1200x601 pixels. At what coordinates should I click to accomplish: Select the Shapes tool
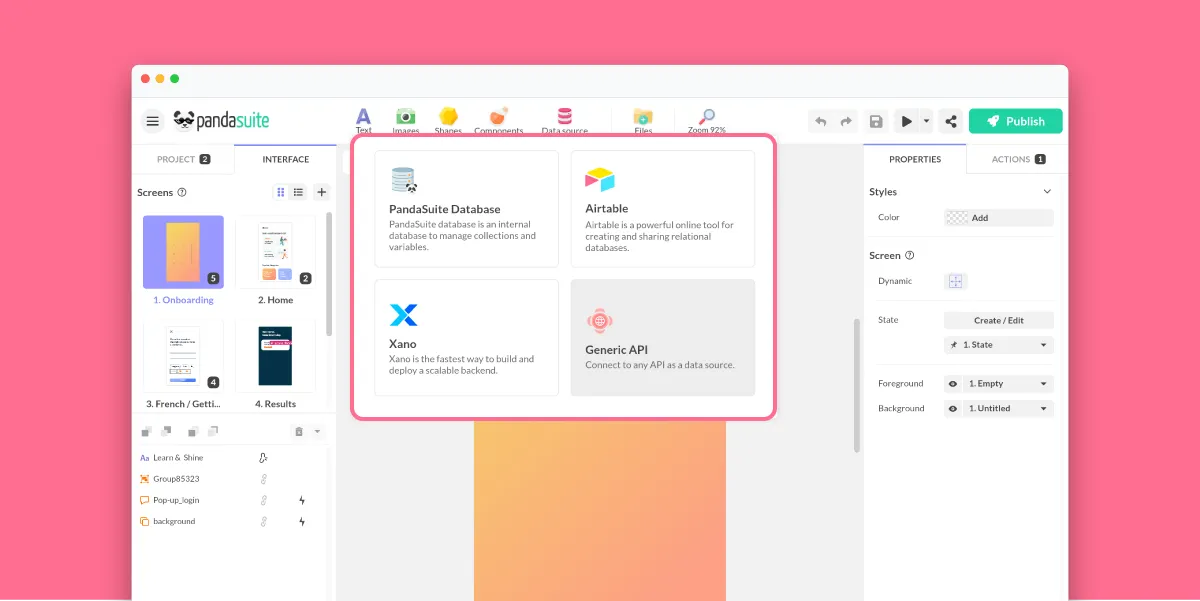click(448, 118)
